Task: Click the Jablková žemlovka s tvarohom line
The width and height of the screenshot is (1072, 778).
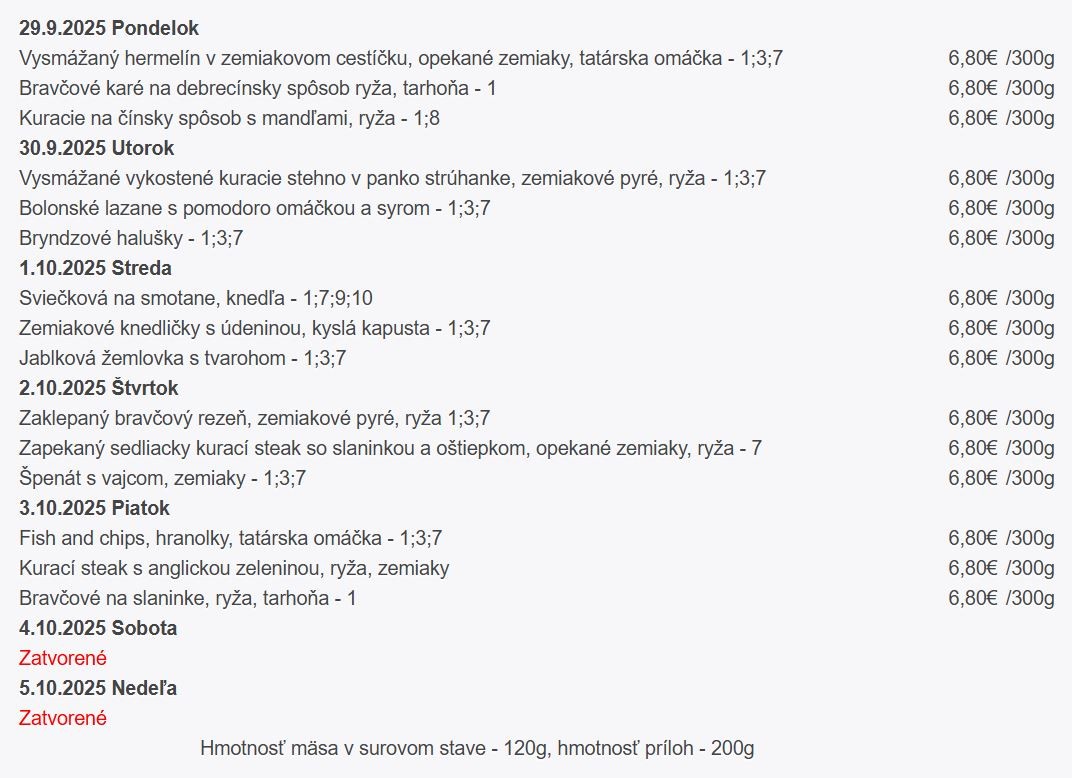Action: click(x=182, y=358)
